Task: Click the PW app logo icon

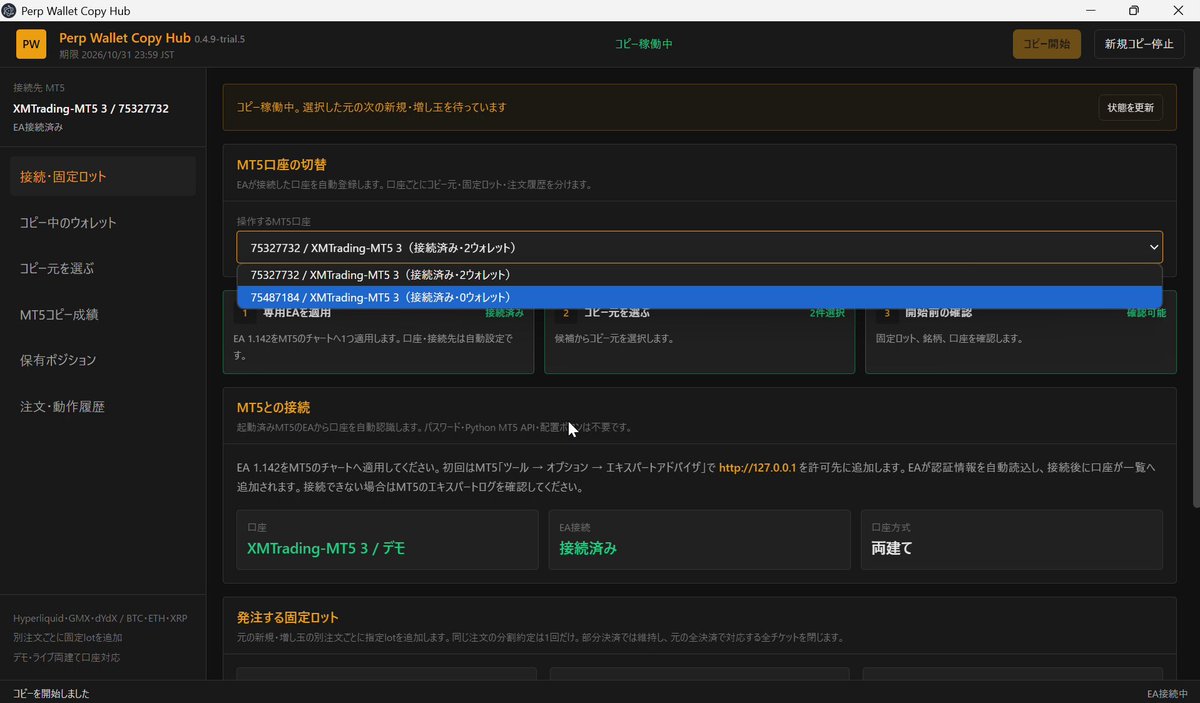Action: (x=31, y=44)
